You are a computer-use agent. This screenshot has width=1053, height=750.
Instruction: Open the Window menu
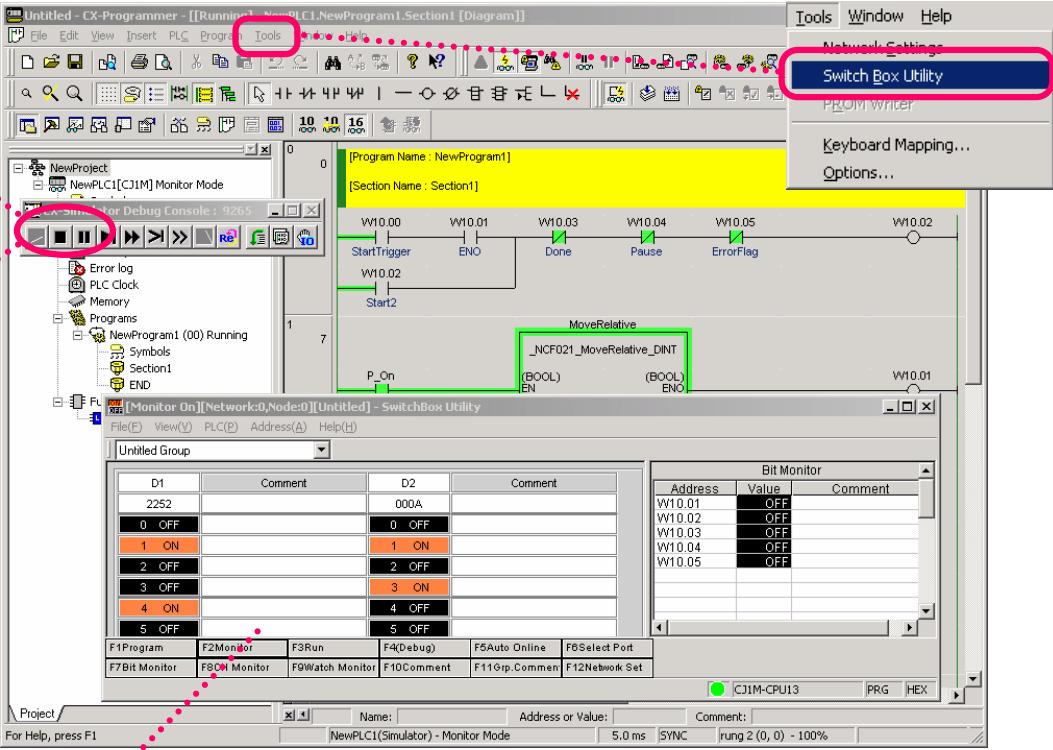(875, 16)
